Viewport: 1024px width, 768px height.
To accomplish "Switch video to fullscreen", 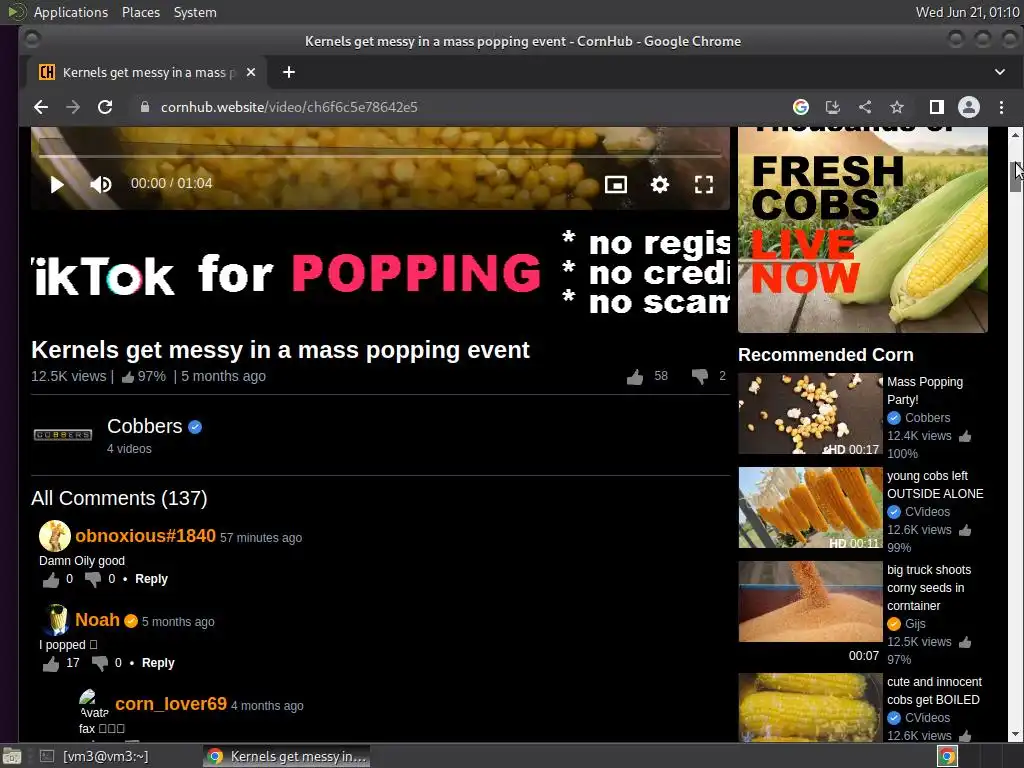I will point(703,185).
